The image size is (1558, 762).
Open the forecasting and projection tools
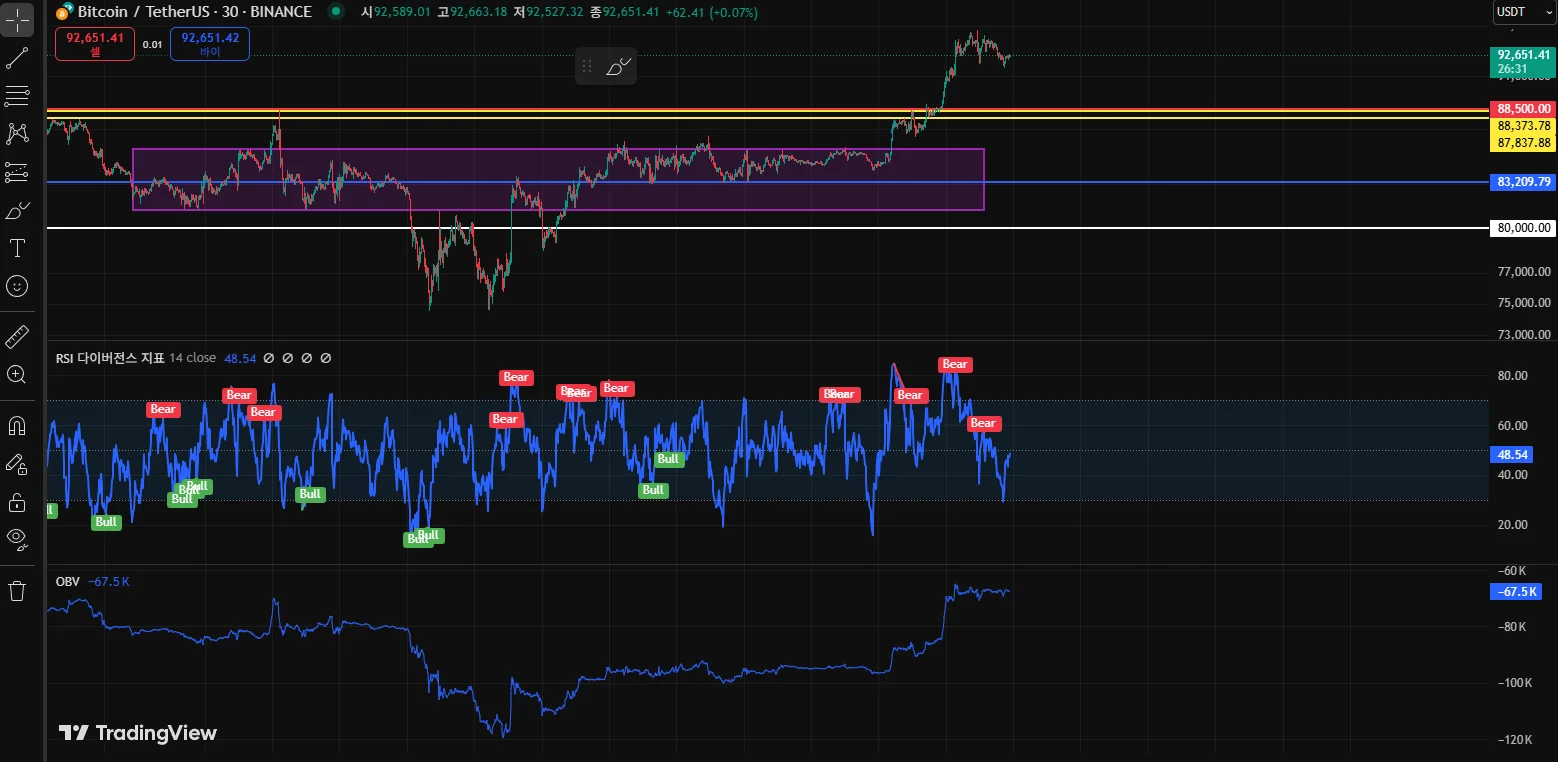pyautogui.click(x=17, y=172)
